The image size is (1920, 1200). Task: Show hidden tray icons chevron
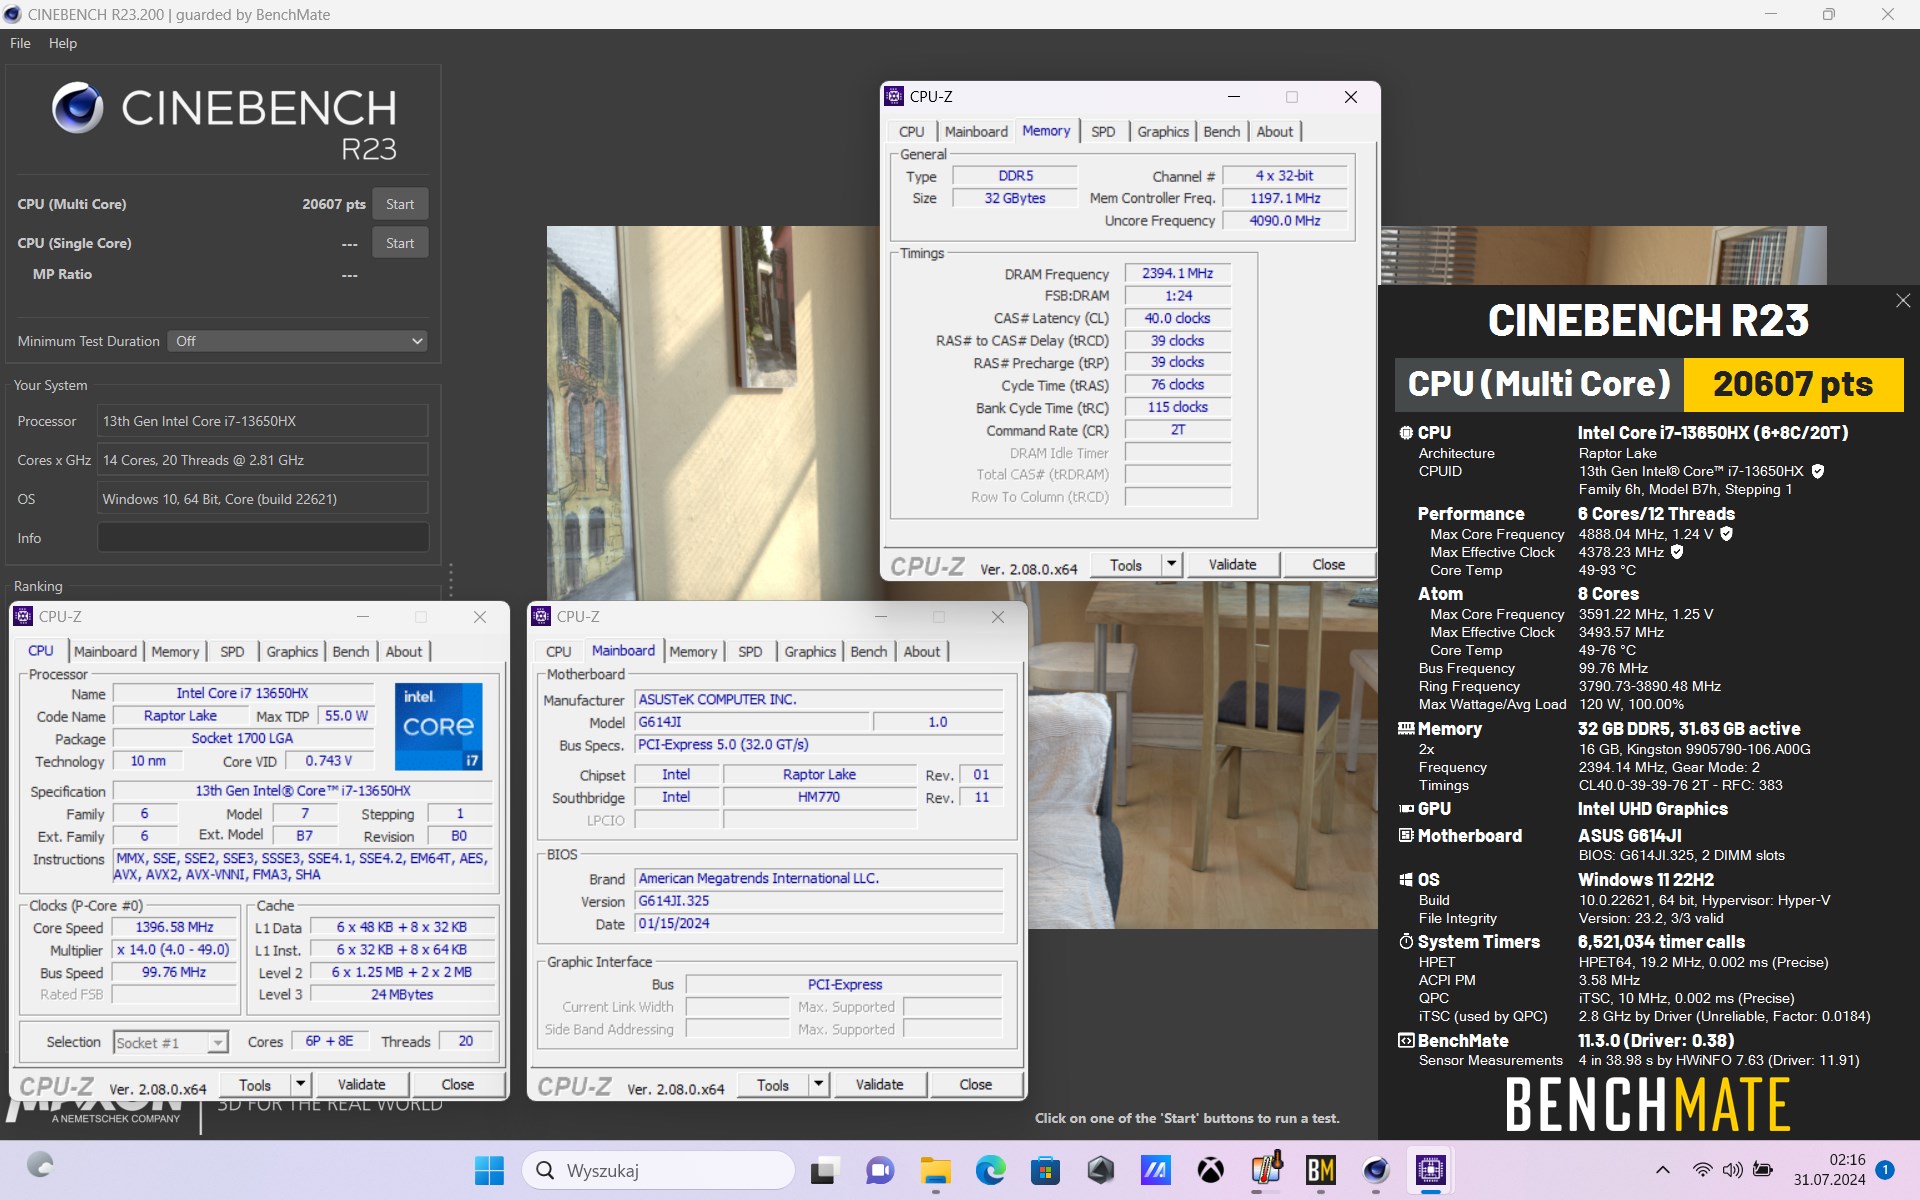click(1662, 1170)
